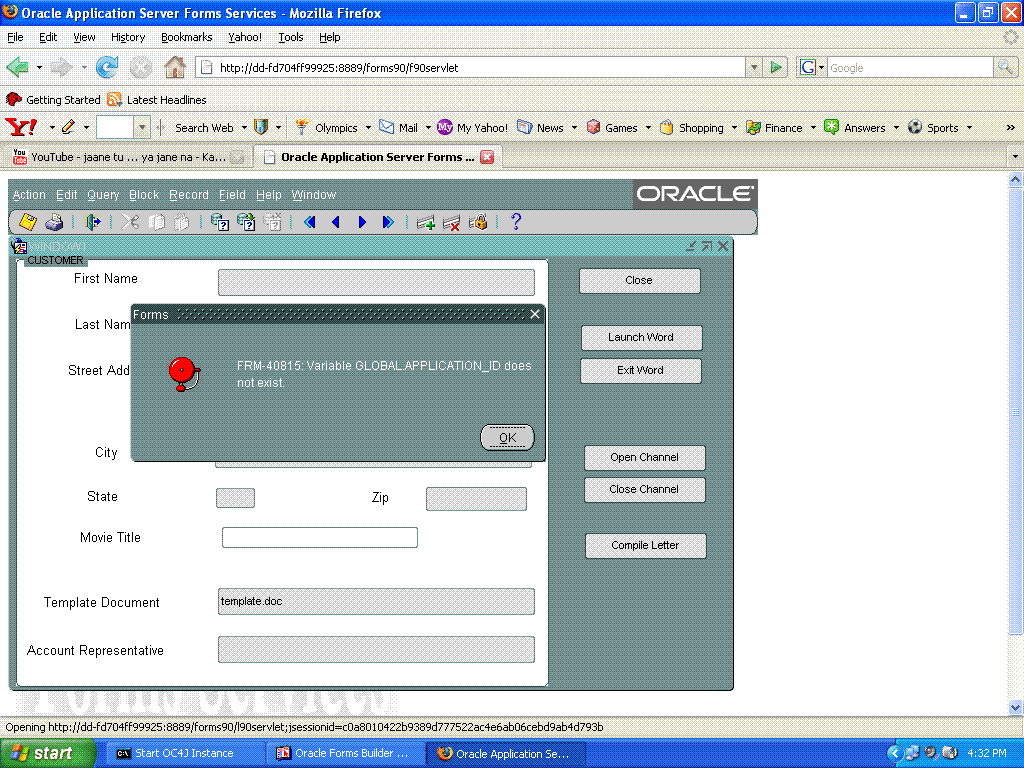This screenshot has height=768, width=1024.
Task: Close the Forms error dialog with X
Action: (x=535, y=314)
